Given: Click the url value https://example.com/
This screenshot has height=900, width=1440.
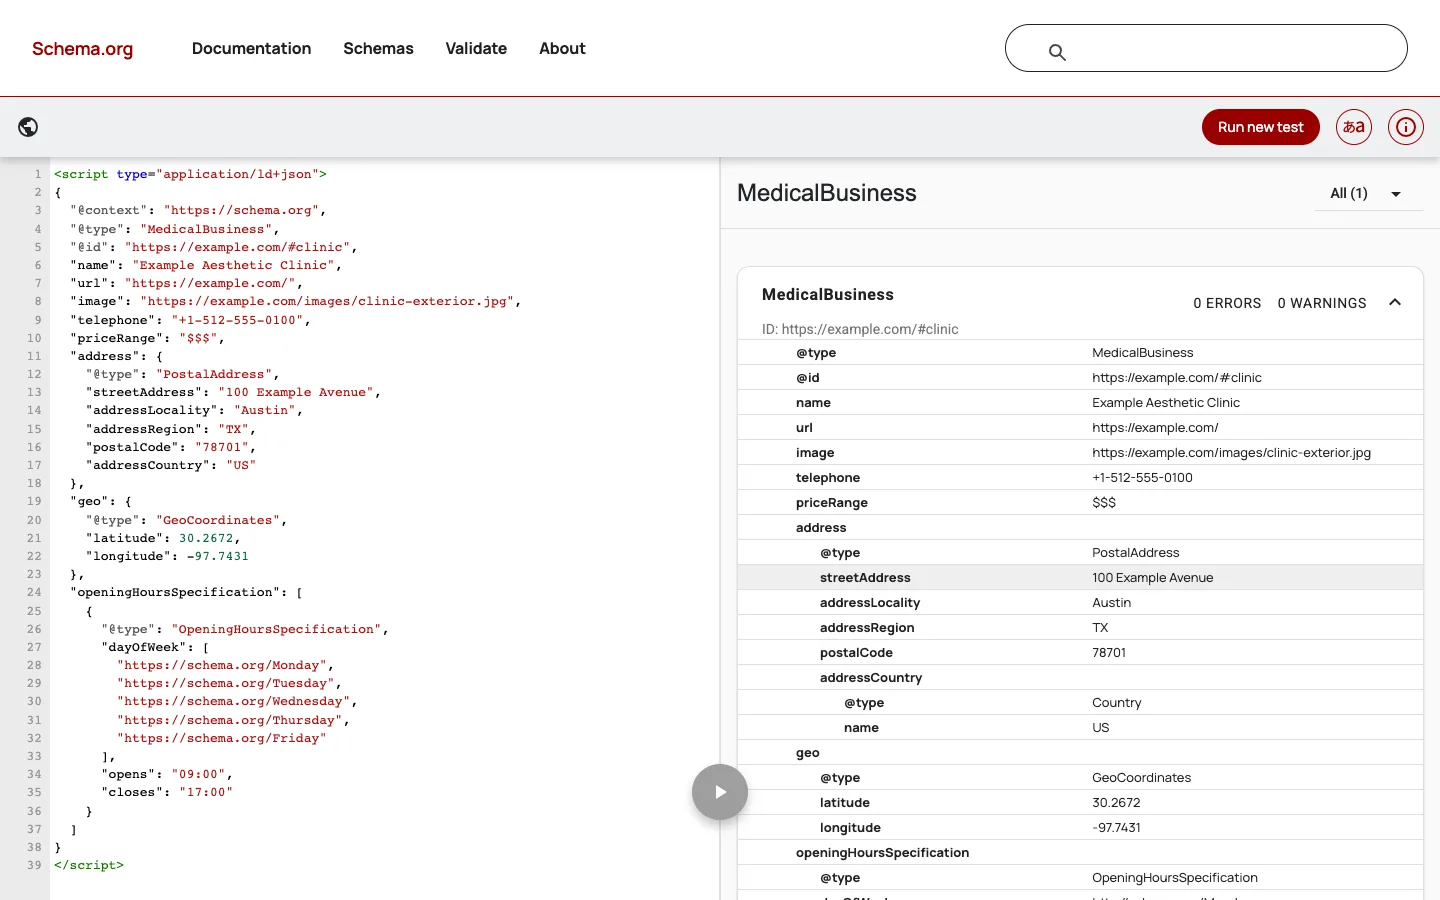Looking at the screenshot, I should 1155,427.
